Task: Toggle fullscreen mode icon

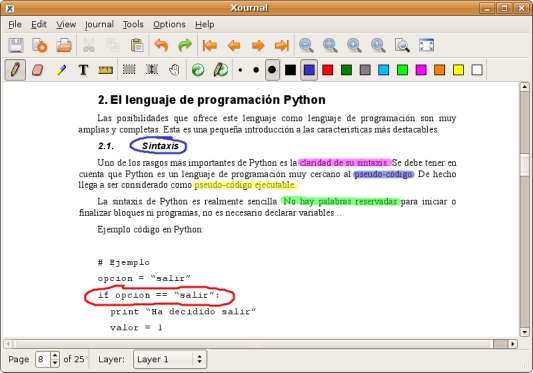Action: (x=426, y=45)
